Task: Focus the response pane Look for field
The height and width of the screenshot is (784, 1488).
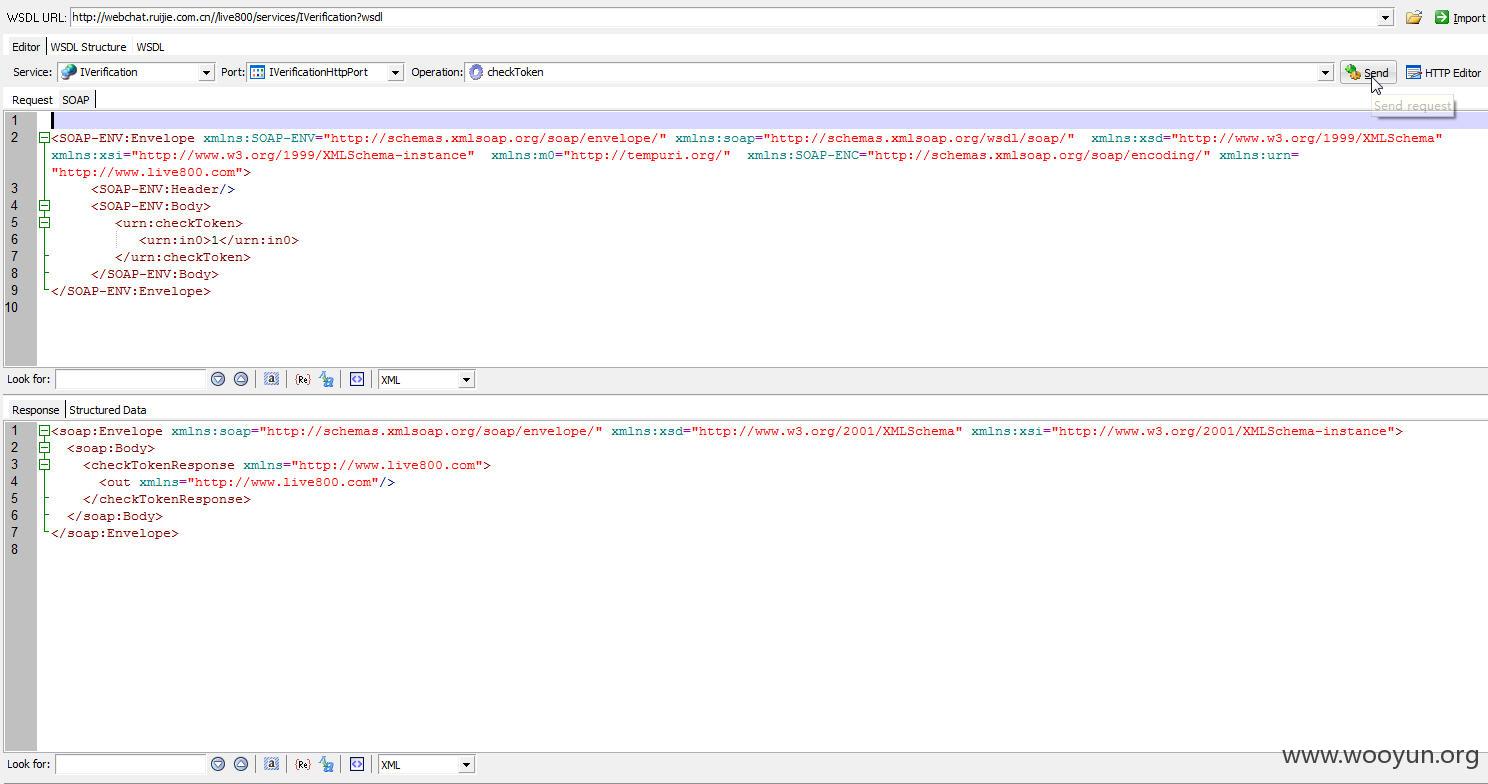Action: click(x=131, y=765)
